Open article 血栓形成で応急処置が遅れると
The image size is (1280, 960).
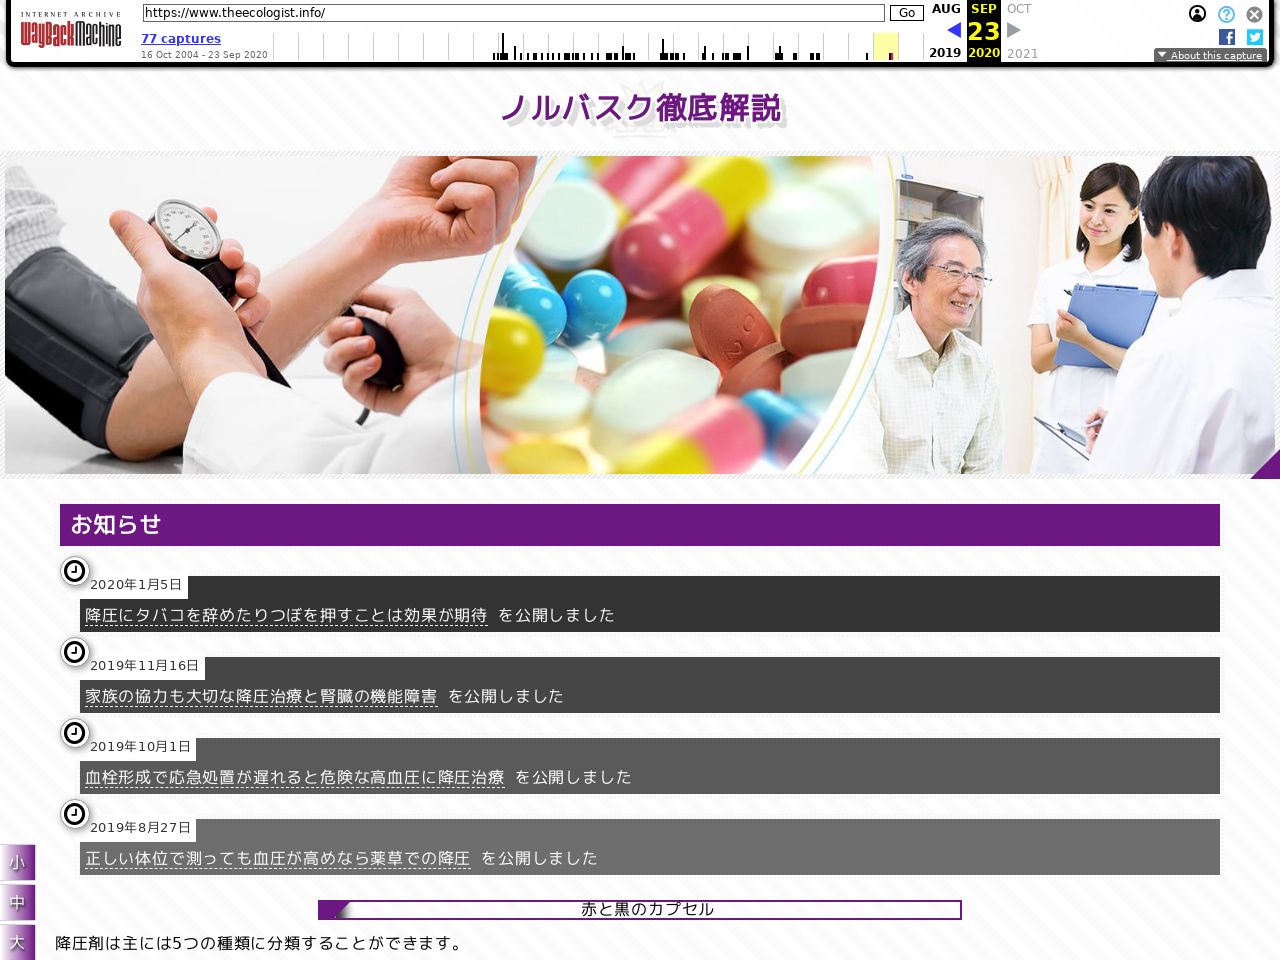[x=294, y=777]
